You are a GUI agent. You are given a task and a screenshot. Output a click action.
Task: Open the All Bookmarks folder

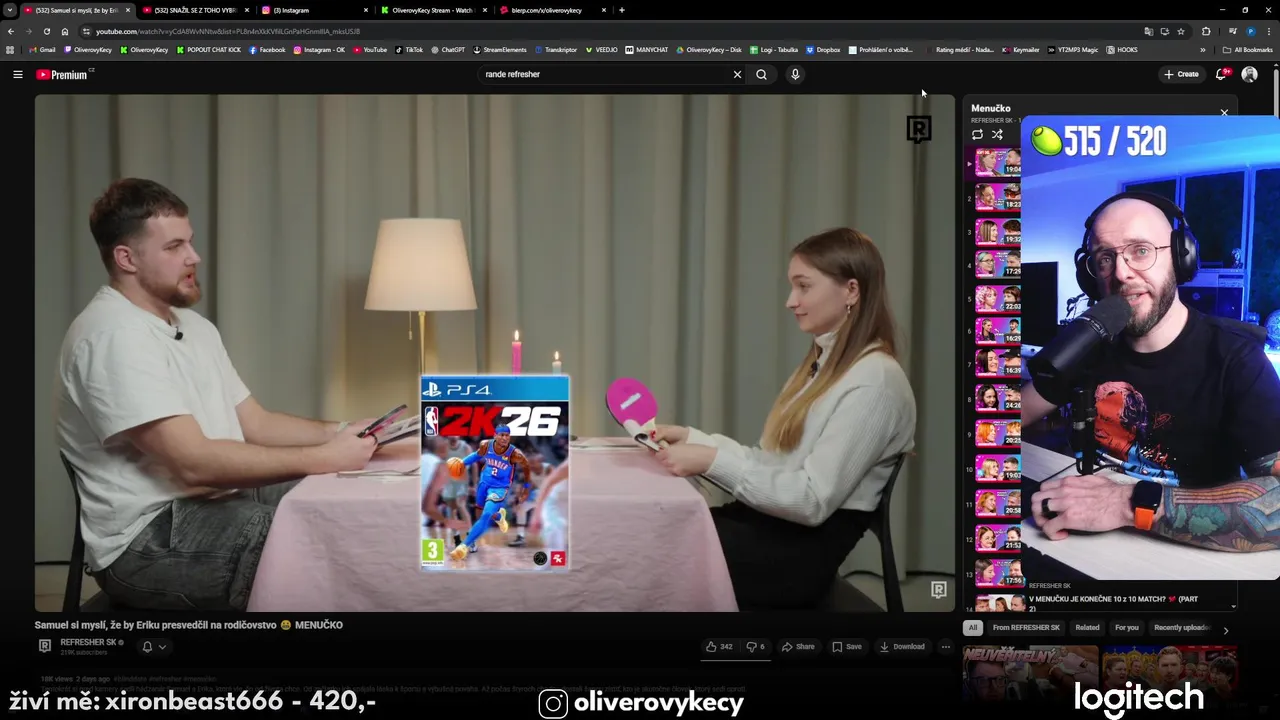pyautogui.click(x=1247, y=49)
